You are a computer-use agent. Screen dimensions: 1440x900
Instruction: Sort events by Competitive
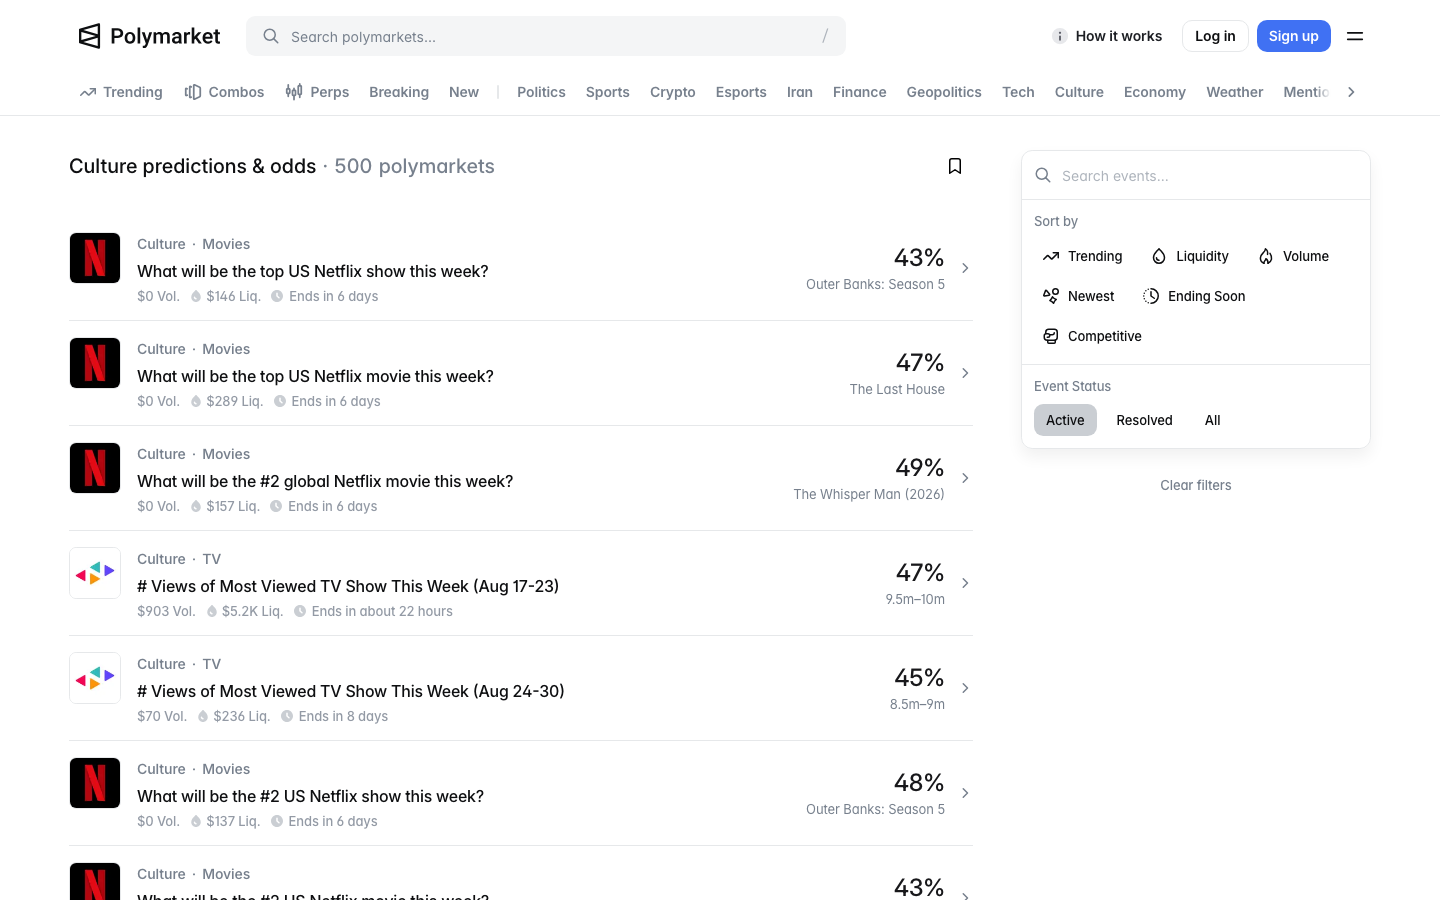tap(1092, 336)
